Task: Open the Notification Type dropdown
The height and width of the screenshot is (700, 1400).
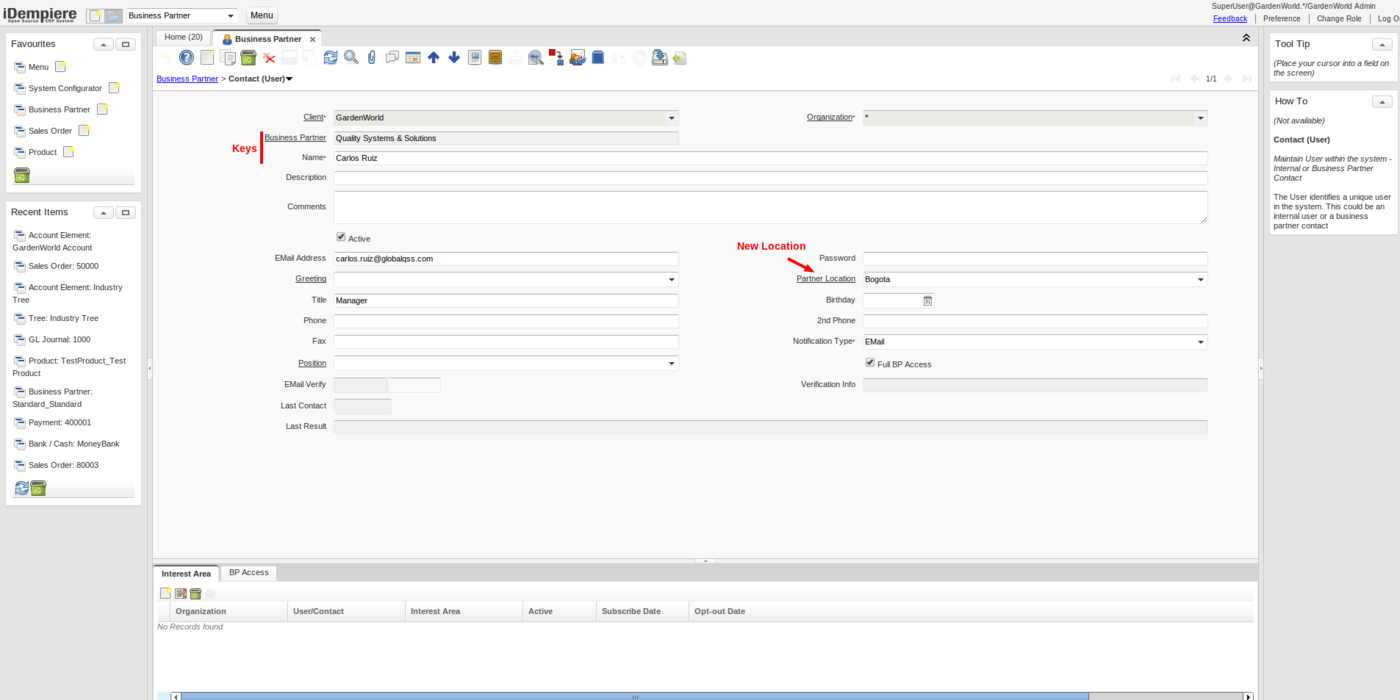Action: (1200, 342)
